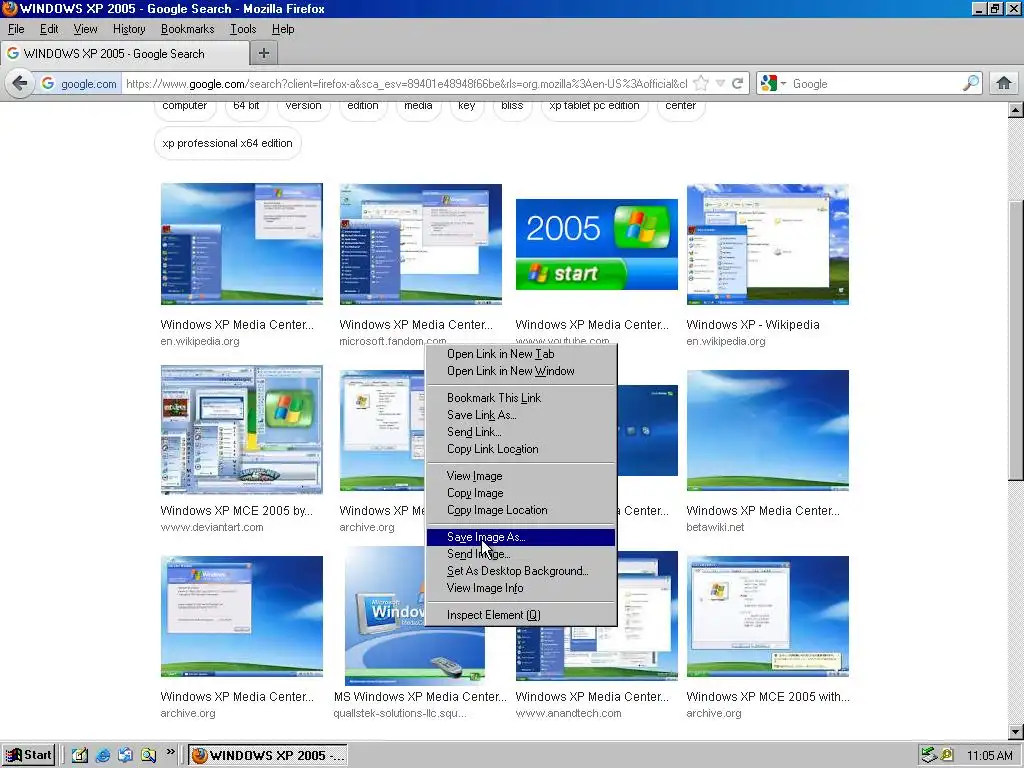This screenshot has height=768, width=1024.
Task: Click the computer filter chip
Action: point(185,108)
